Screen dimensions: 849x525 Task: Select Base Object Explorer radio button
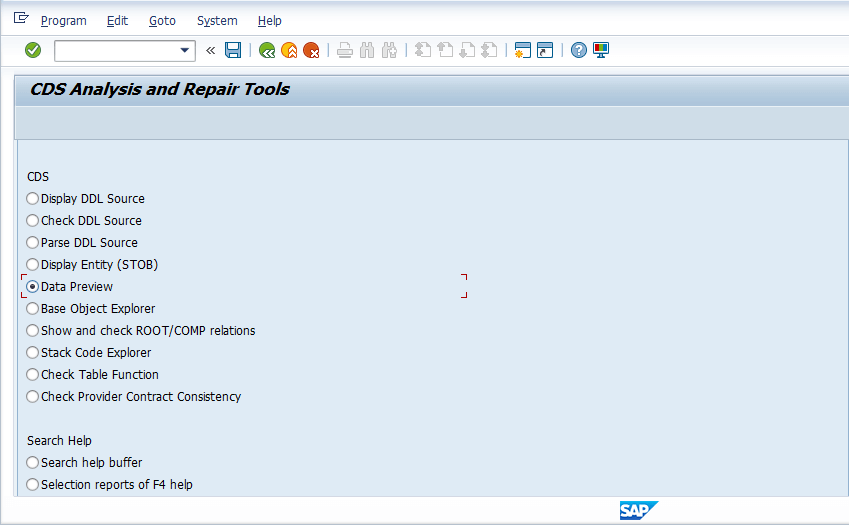32,309
